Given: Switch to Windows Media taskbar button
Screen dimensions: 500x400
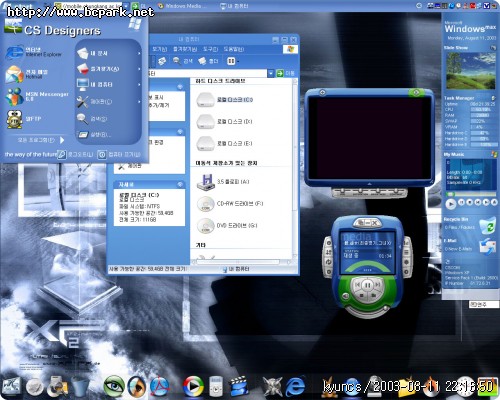Looking at the screenshot, I should coord(183,6).
